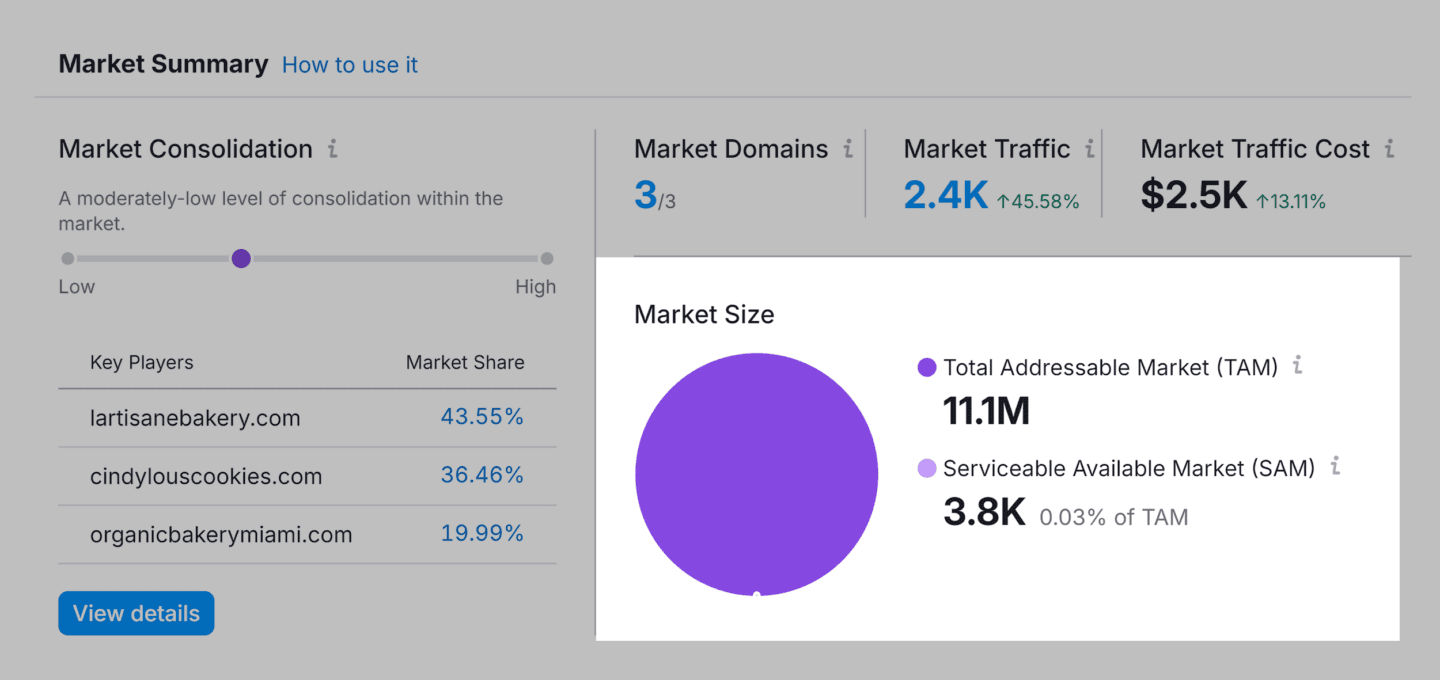1440x680 pixels.
Task: Click the 19.99% market share value
Action: (482, 533)
